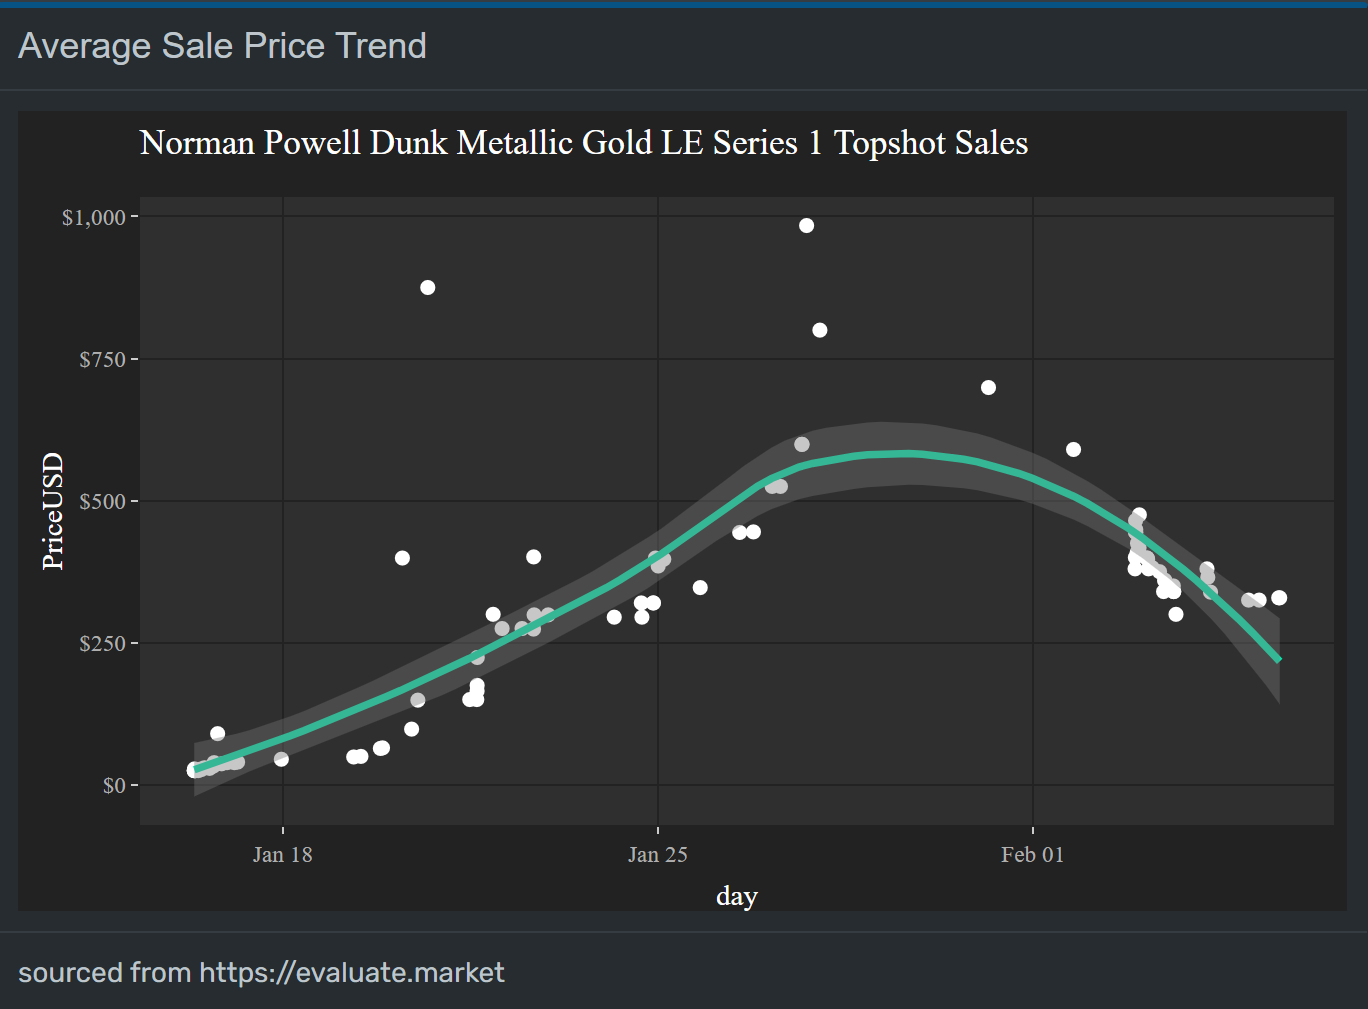Click the Jan 18 x-axis label
The height and width of the screenshot is (1009, 1368).
pos(282,854)
